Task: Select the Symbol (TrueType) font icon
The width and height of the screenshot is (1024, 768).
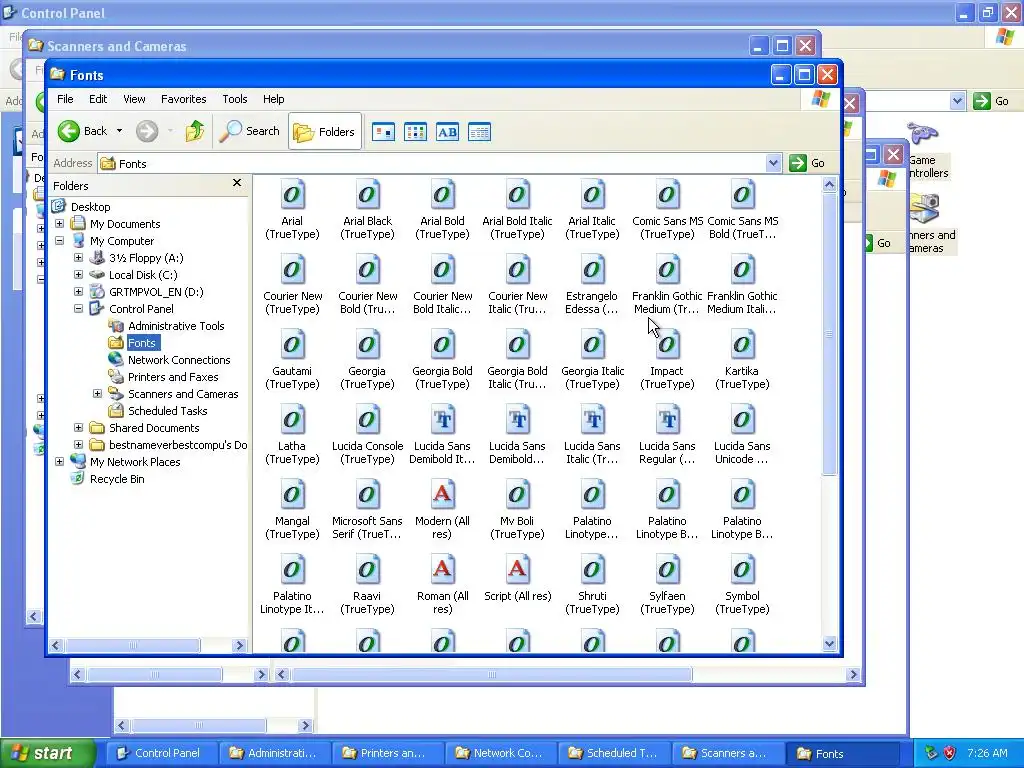Action: tap(743, 570)
